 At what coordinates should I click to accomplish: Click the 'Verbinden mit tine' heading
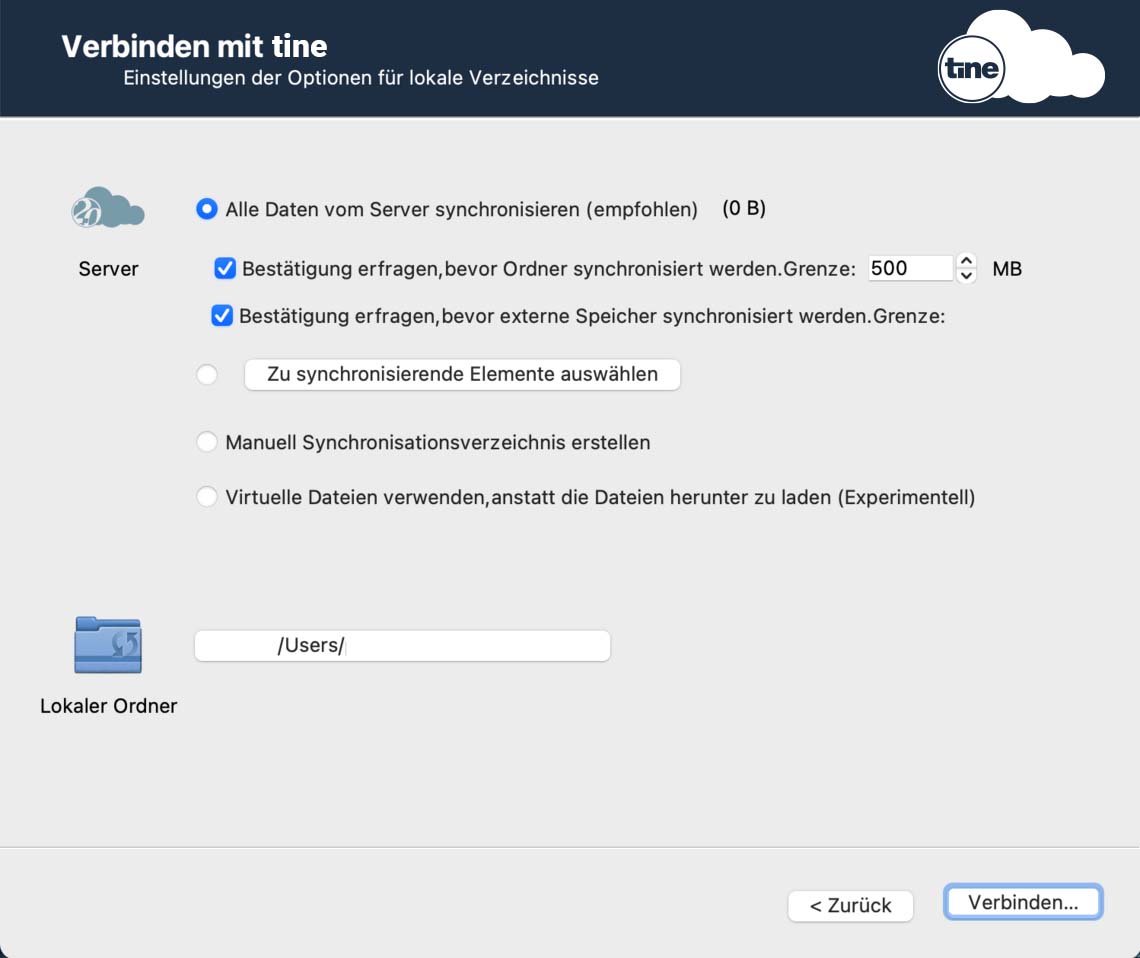tap(194, 46)
